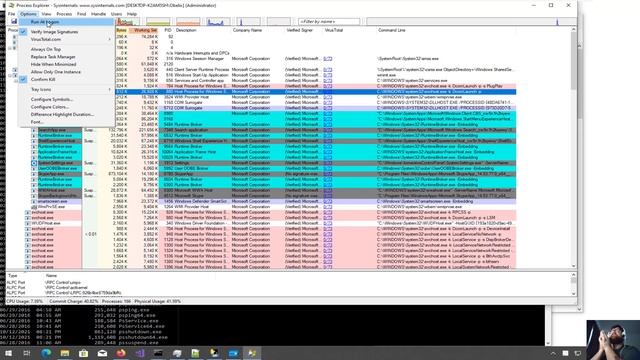This screenshot has width=640, height=360.
Task: Click the lower pane scrollbar down arrow
Action: (573, 293)
